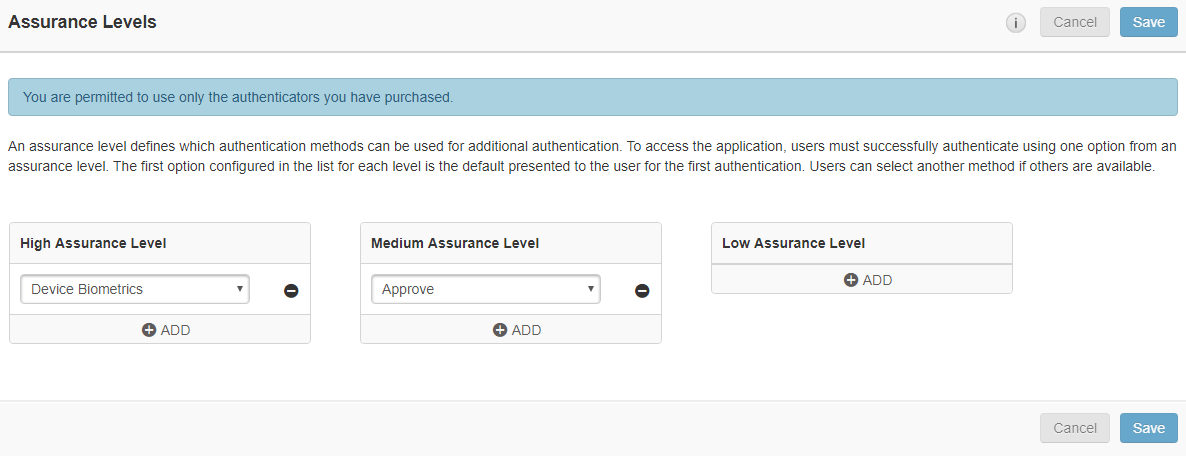Click the arrow on Device Biometrics selector
Image resolution: width=1186 pixels, height=456 pixels.
(x=240, y=289)
